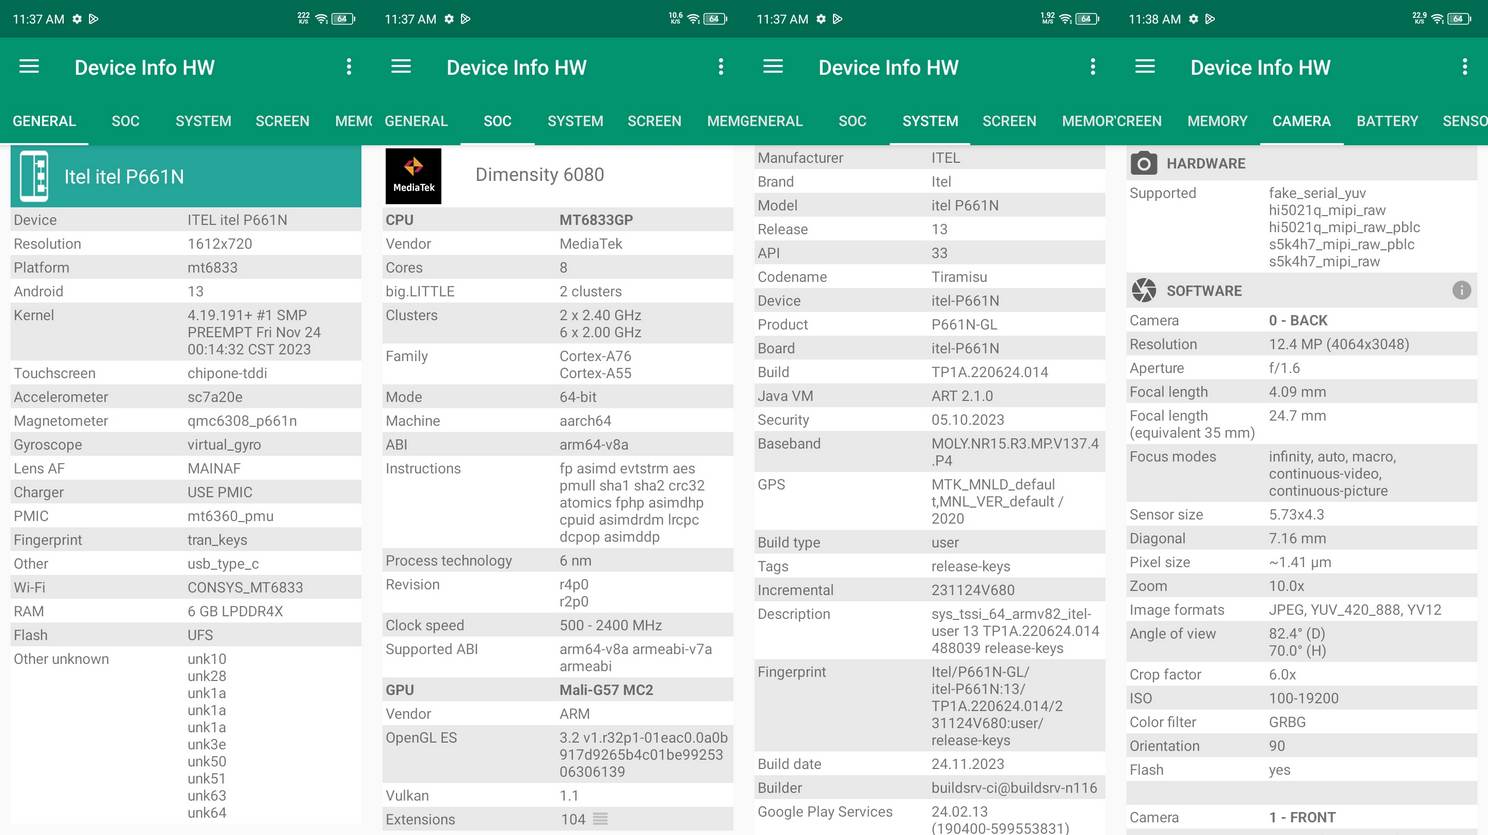Tap the Platform value mt6833
The image size is (1488, 835).
click(212, 268)
